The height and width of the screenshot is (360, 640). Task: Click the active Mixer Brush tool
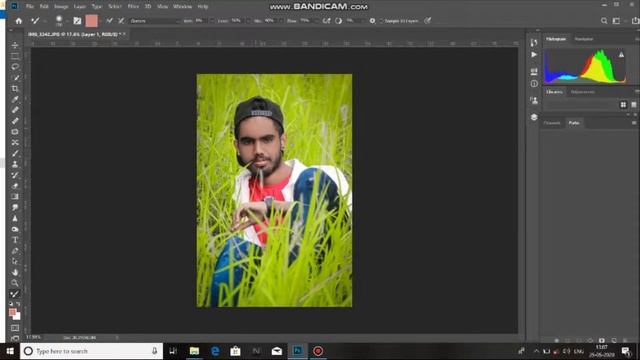tap(15, 294)
